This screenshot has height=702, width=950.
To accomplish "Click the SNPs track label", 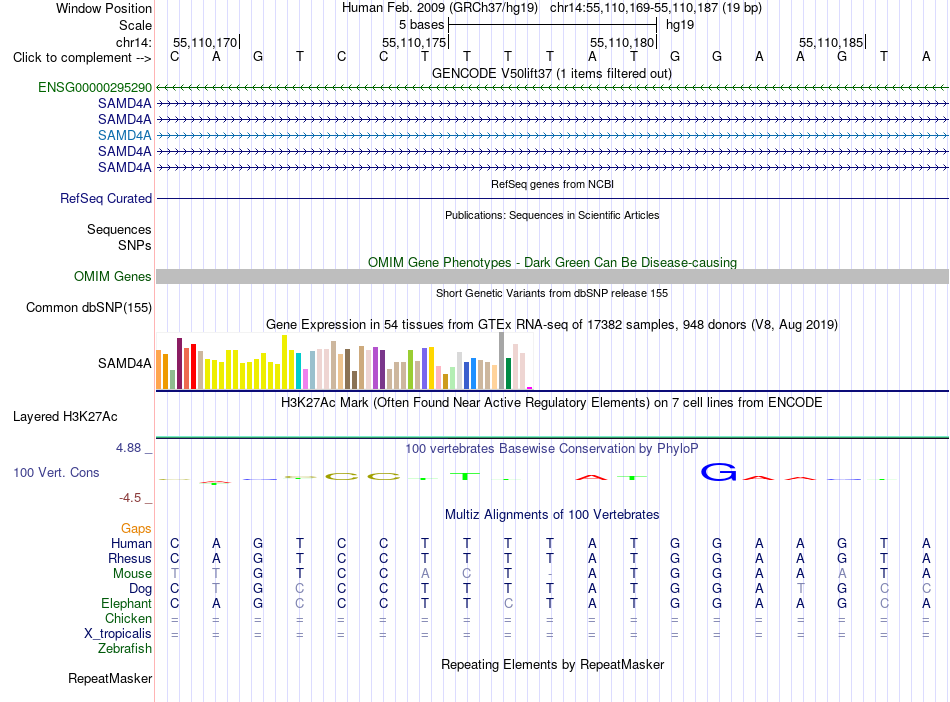I will [135, 245].
